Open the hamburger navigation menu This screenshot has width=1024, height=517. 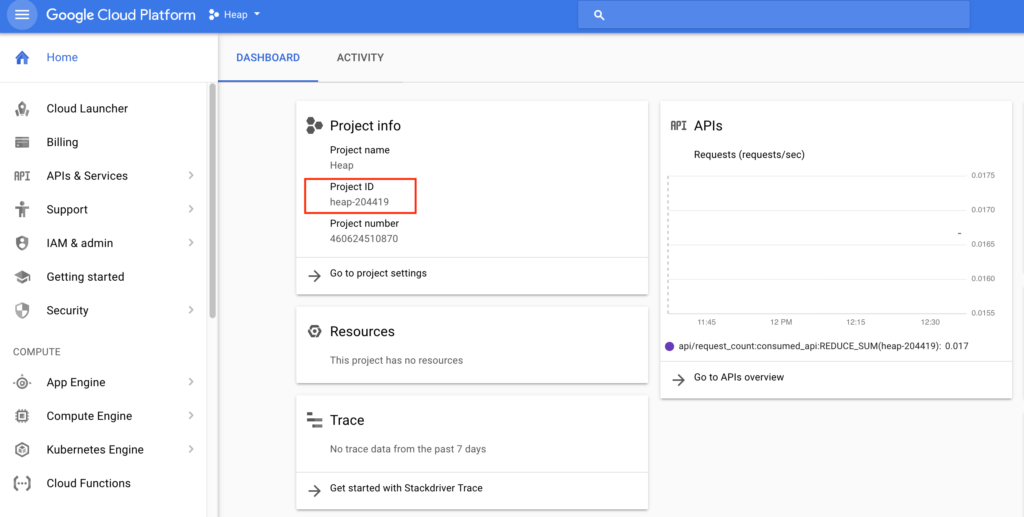pos(22,15)
